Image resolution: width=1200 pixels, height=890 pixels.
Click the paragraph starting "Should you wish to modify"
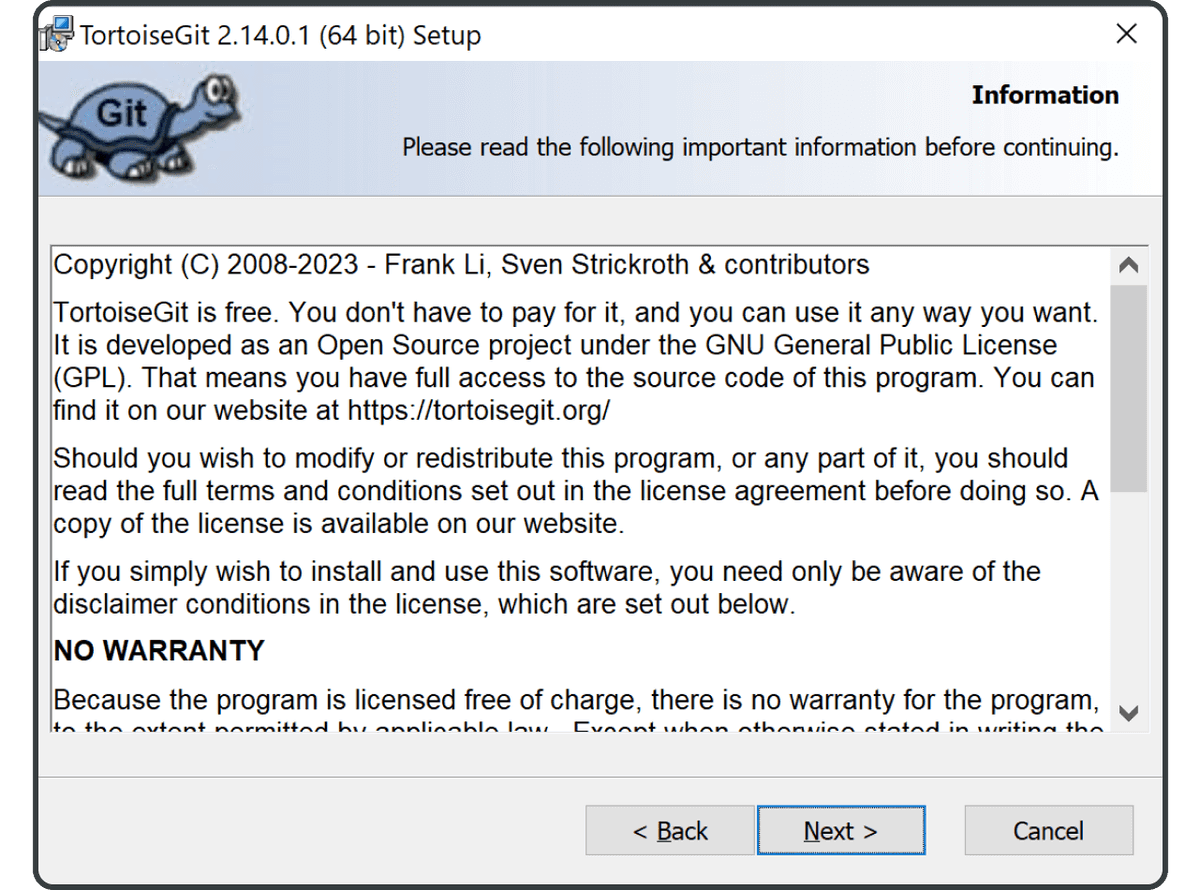click(575, 491)
